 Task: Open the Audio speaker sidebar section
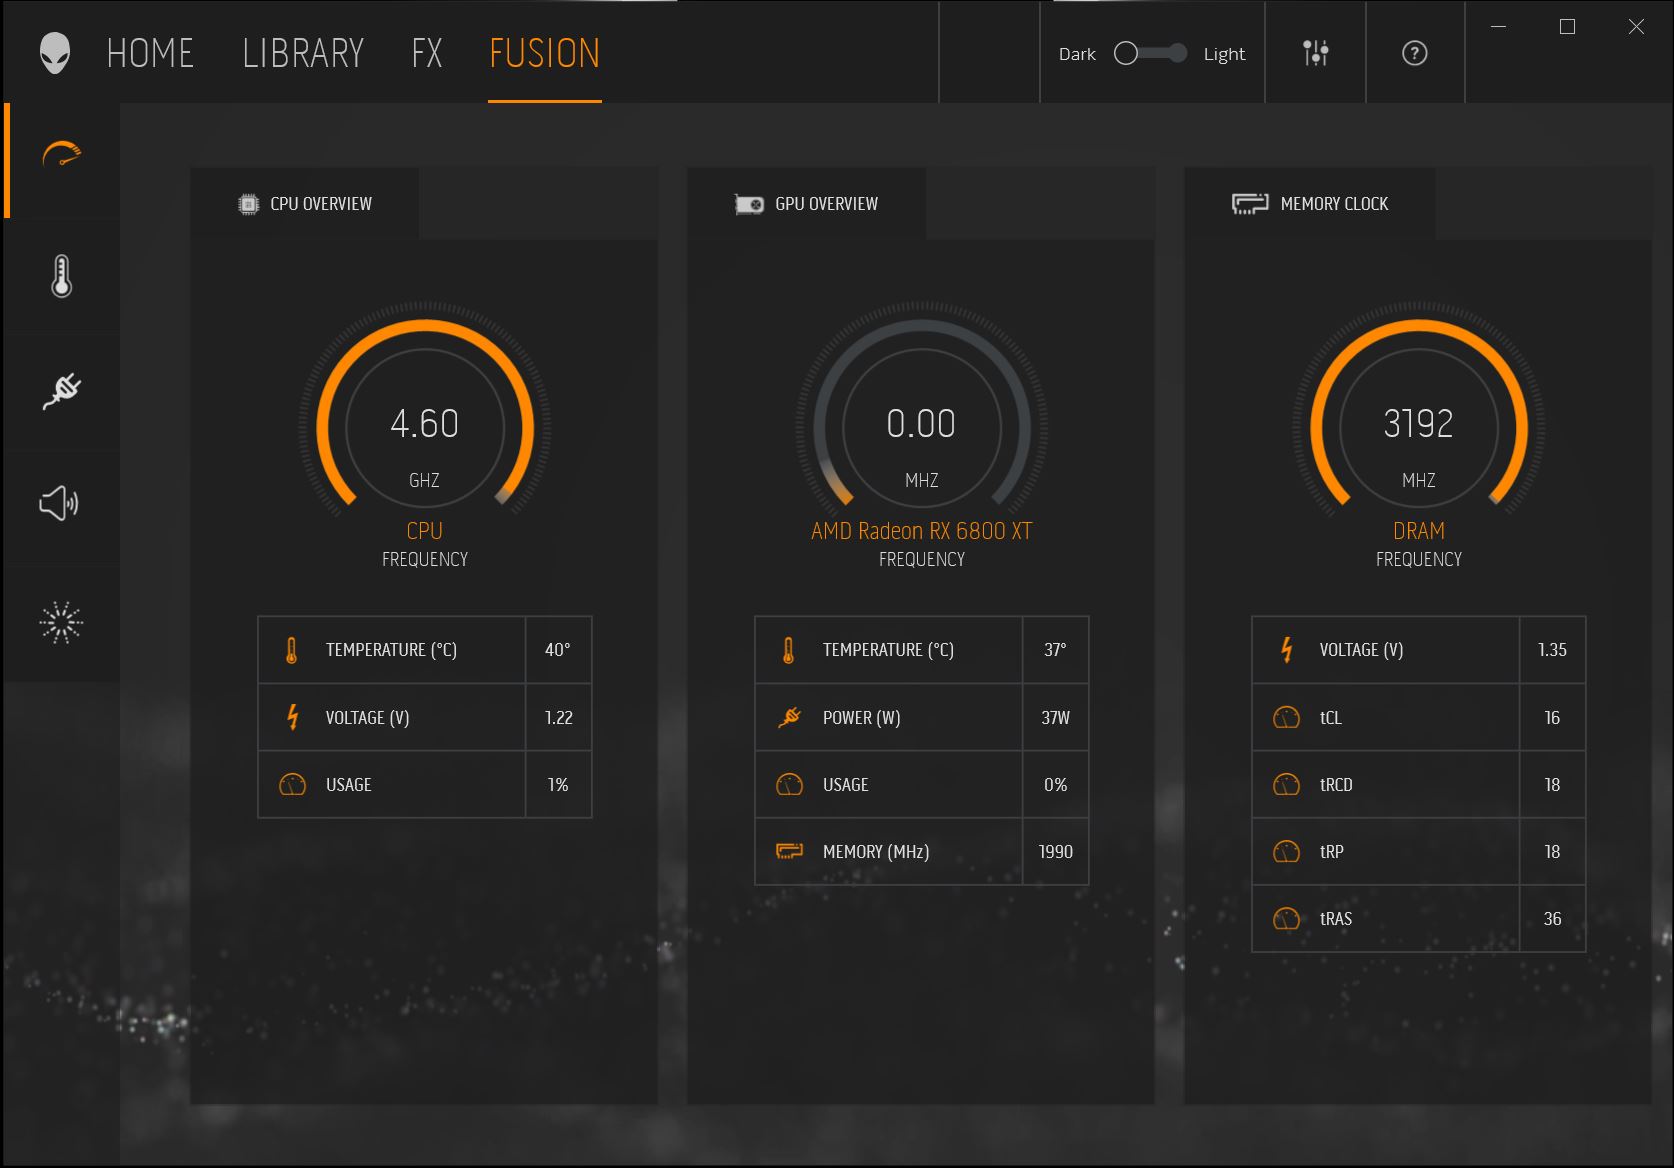pyautogui.click(x=60, y=503)
